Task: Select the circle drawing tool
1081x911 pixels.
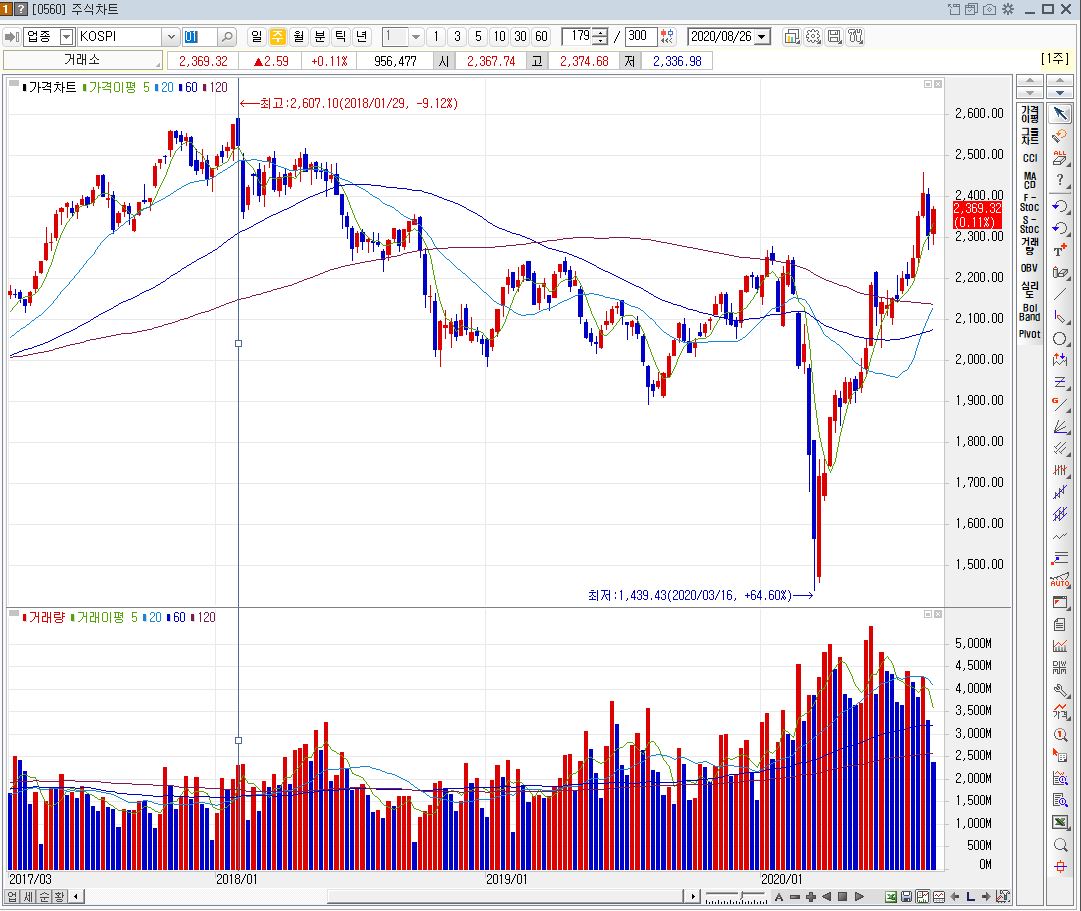Action: pyautogui.click(x=1060, y=339)
